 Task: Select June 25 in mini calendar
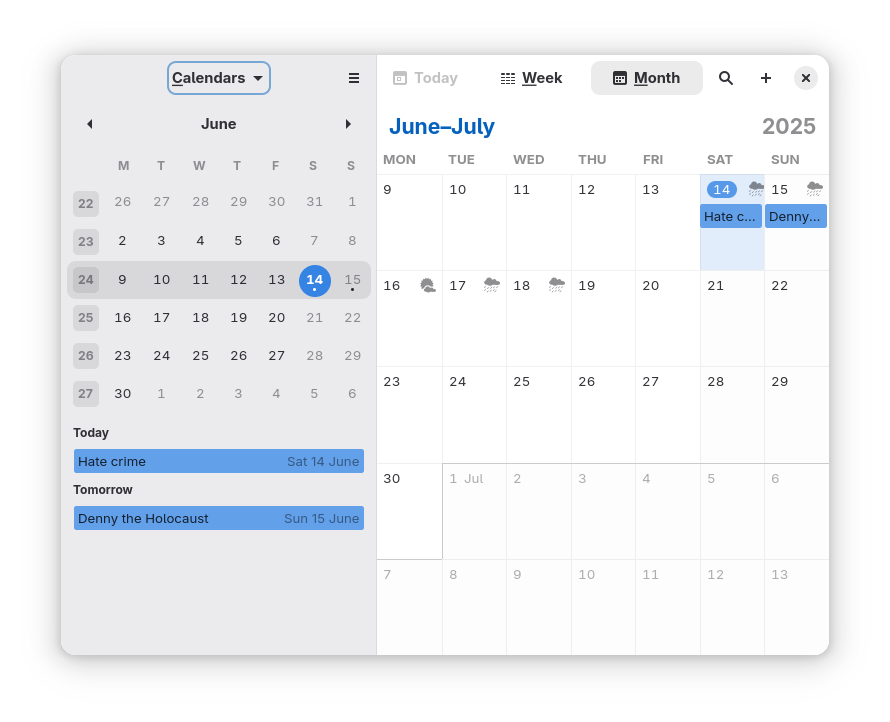tap(200, 356)
